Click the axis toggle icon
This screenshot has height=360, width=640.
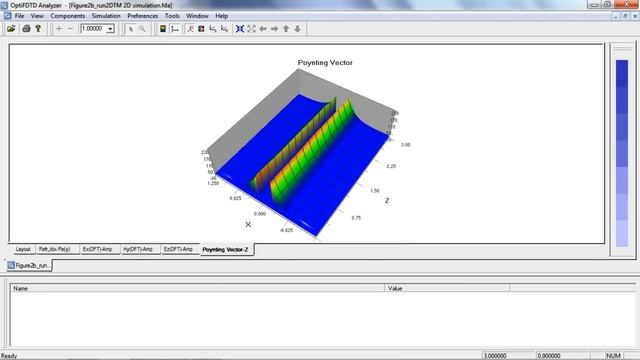175,29
